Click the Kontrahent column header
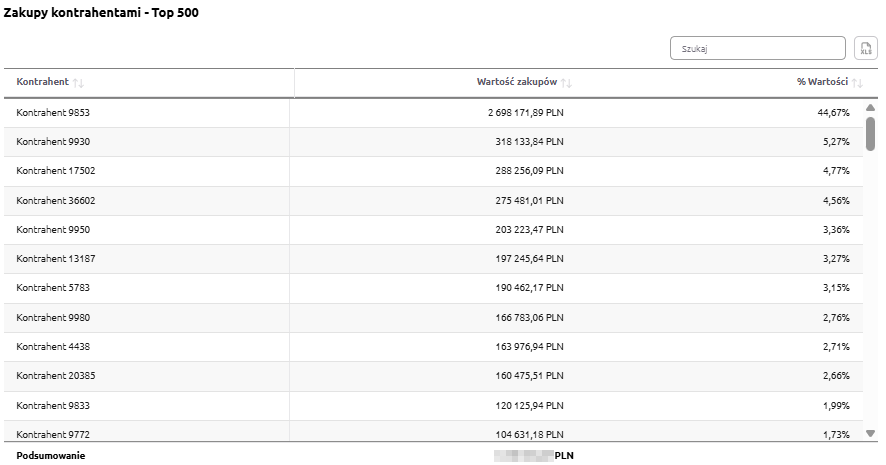 pos(43,82)
